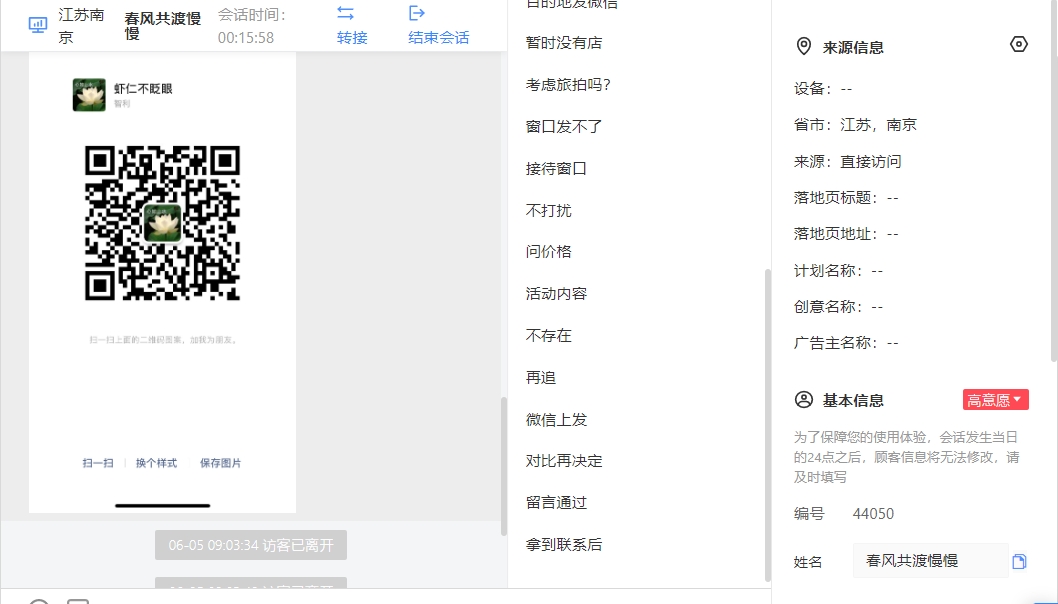The width and height of the screenshot is (1058, 604).
Task: Select quick reply 问价格
Action: [x=549, y=252]
